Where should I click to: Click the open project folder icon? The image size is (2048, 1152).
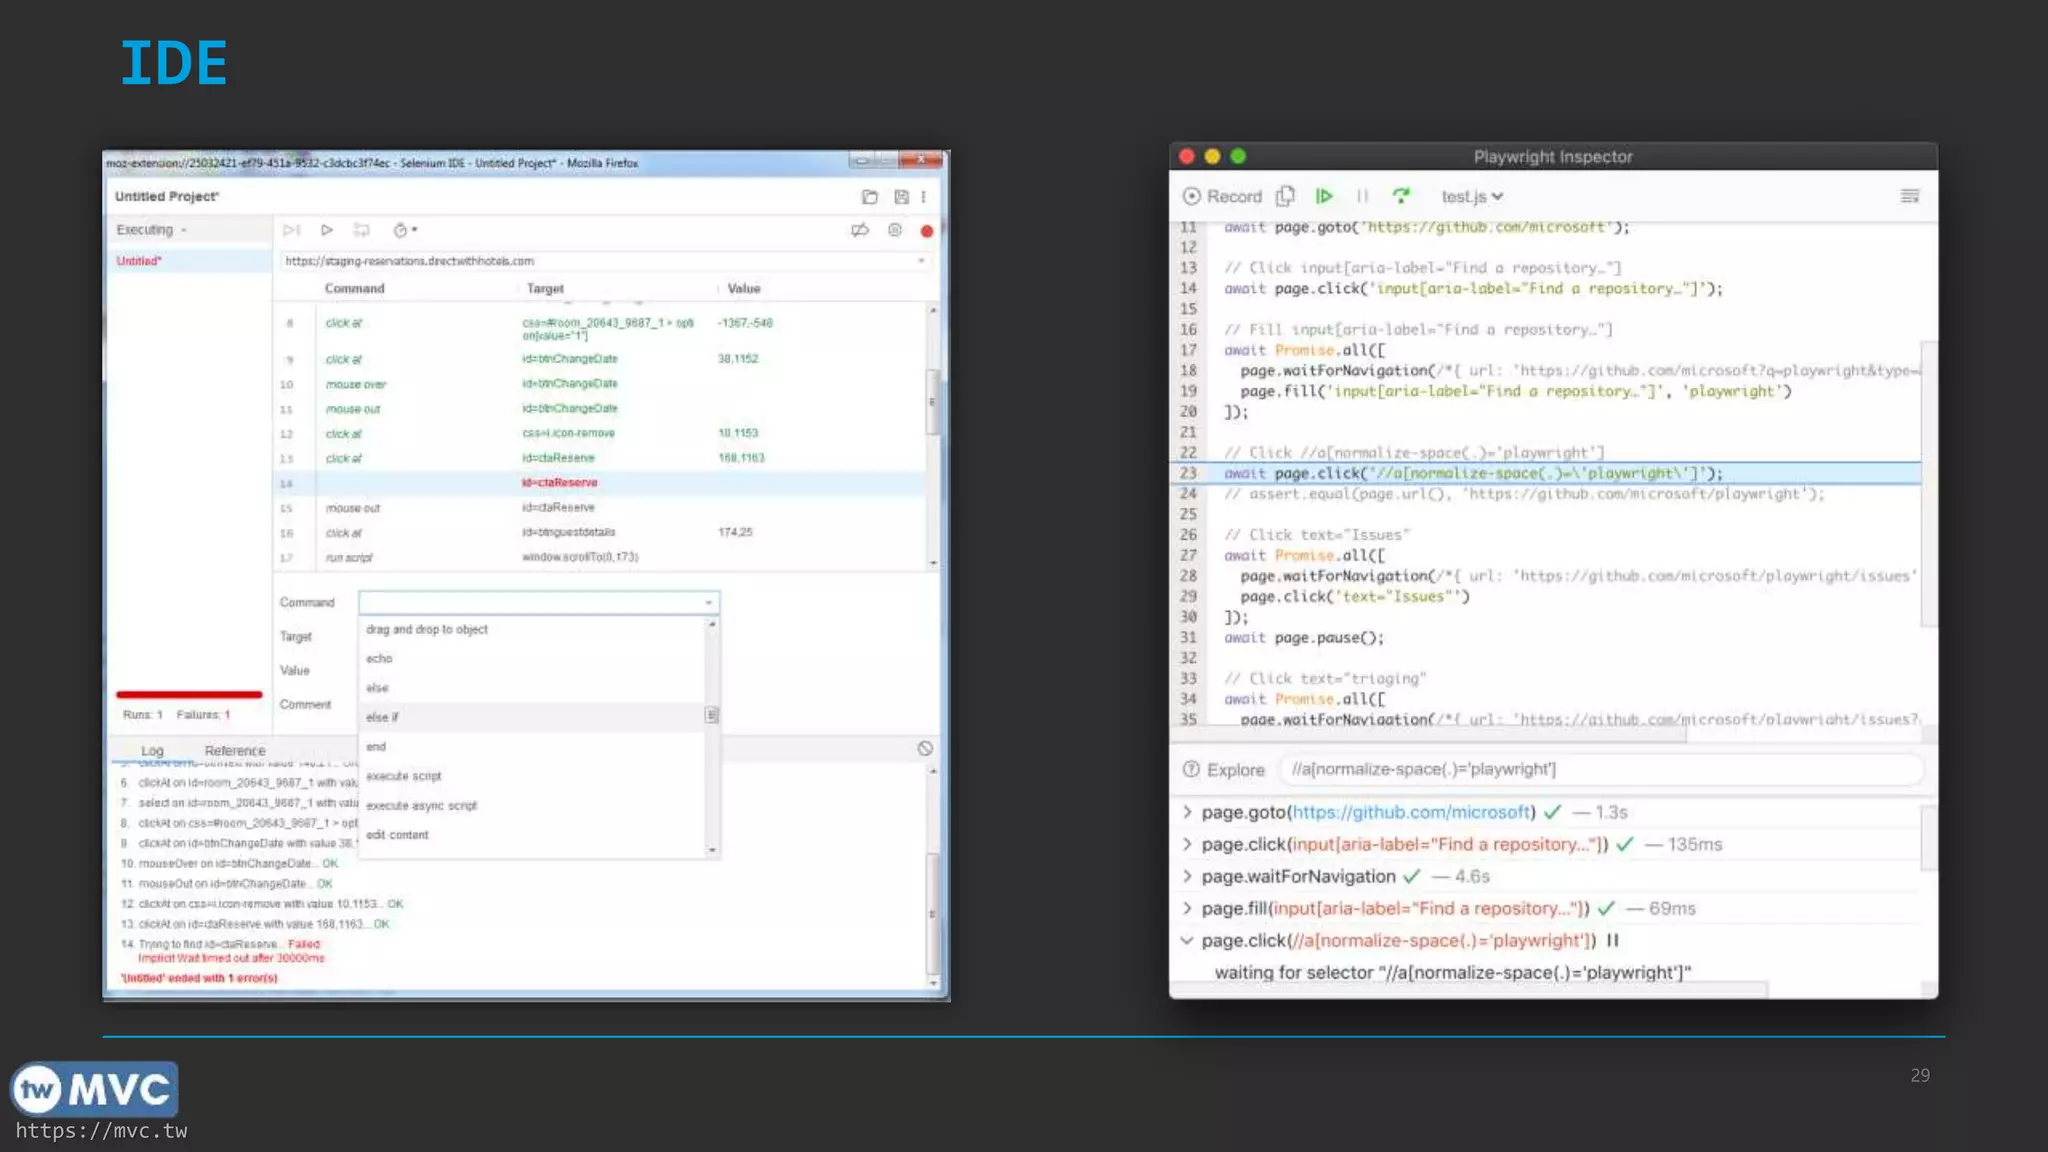870,197
